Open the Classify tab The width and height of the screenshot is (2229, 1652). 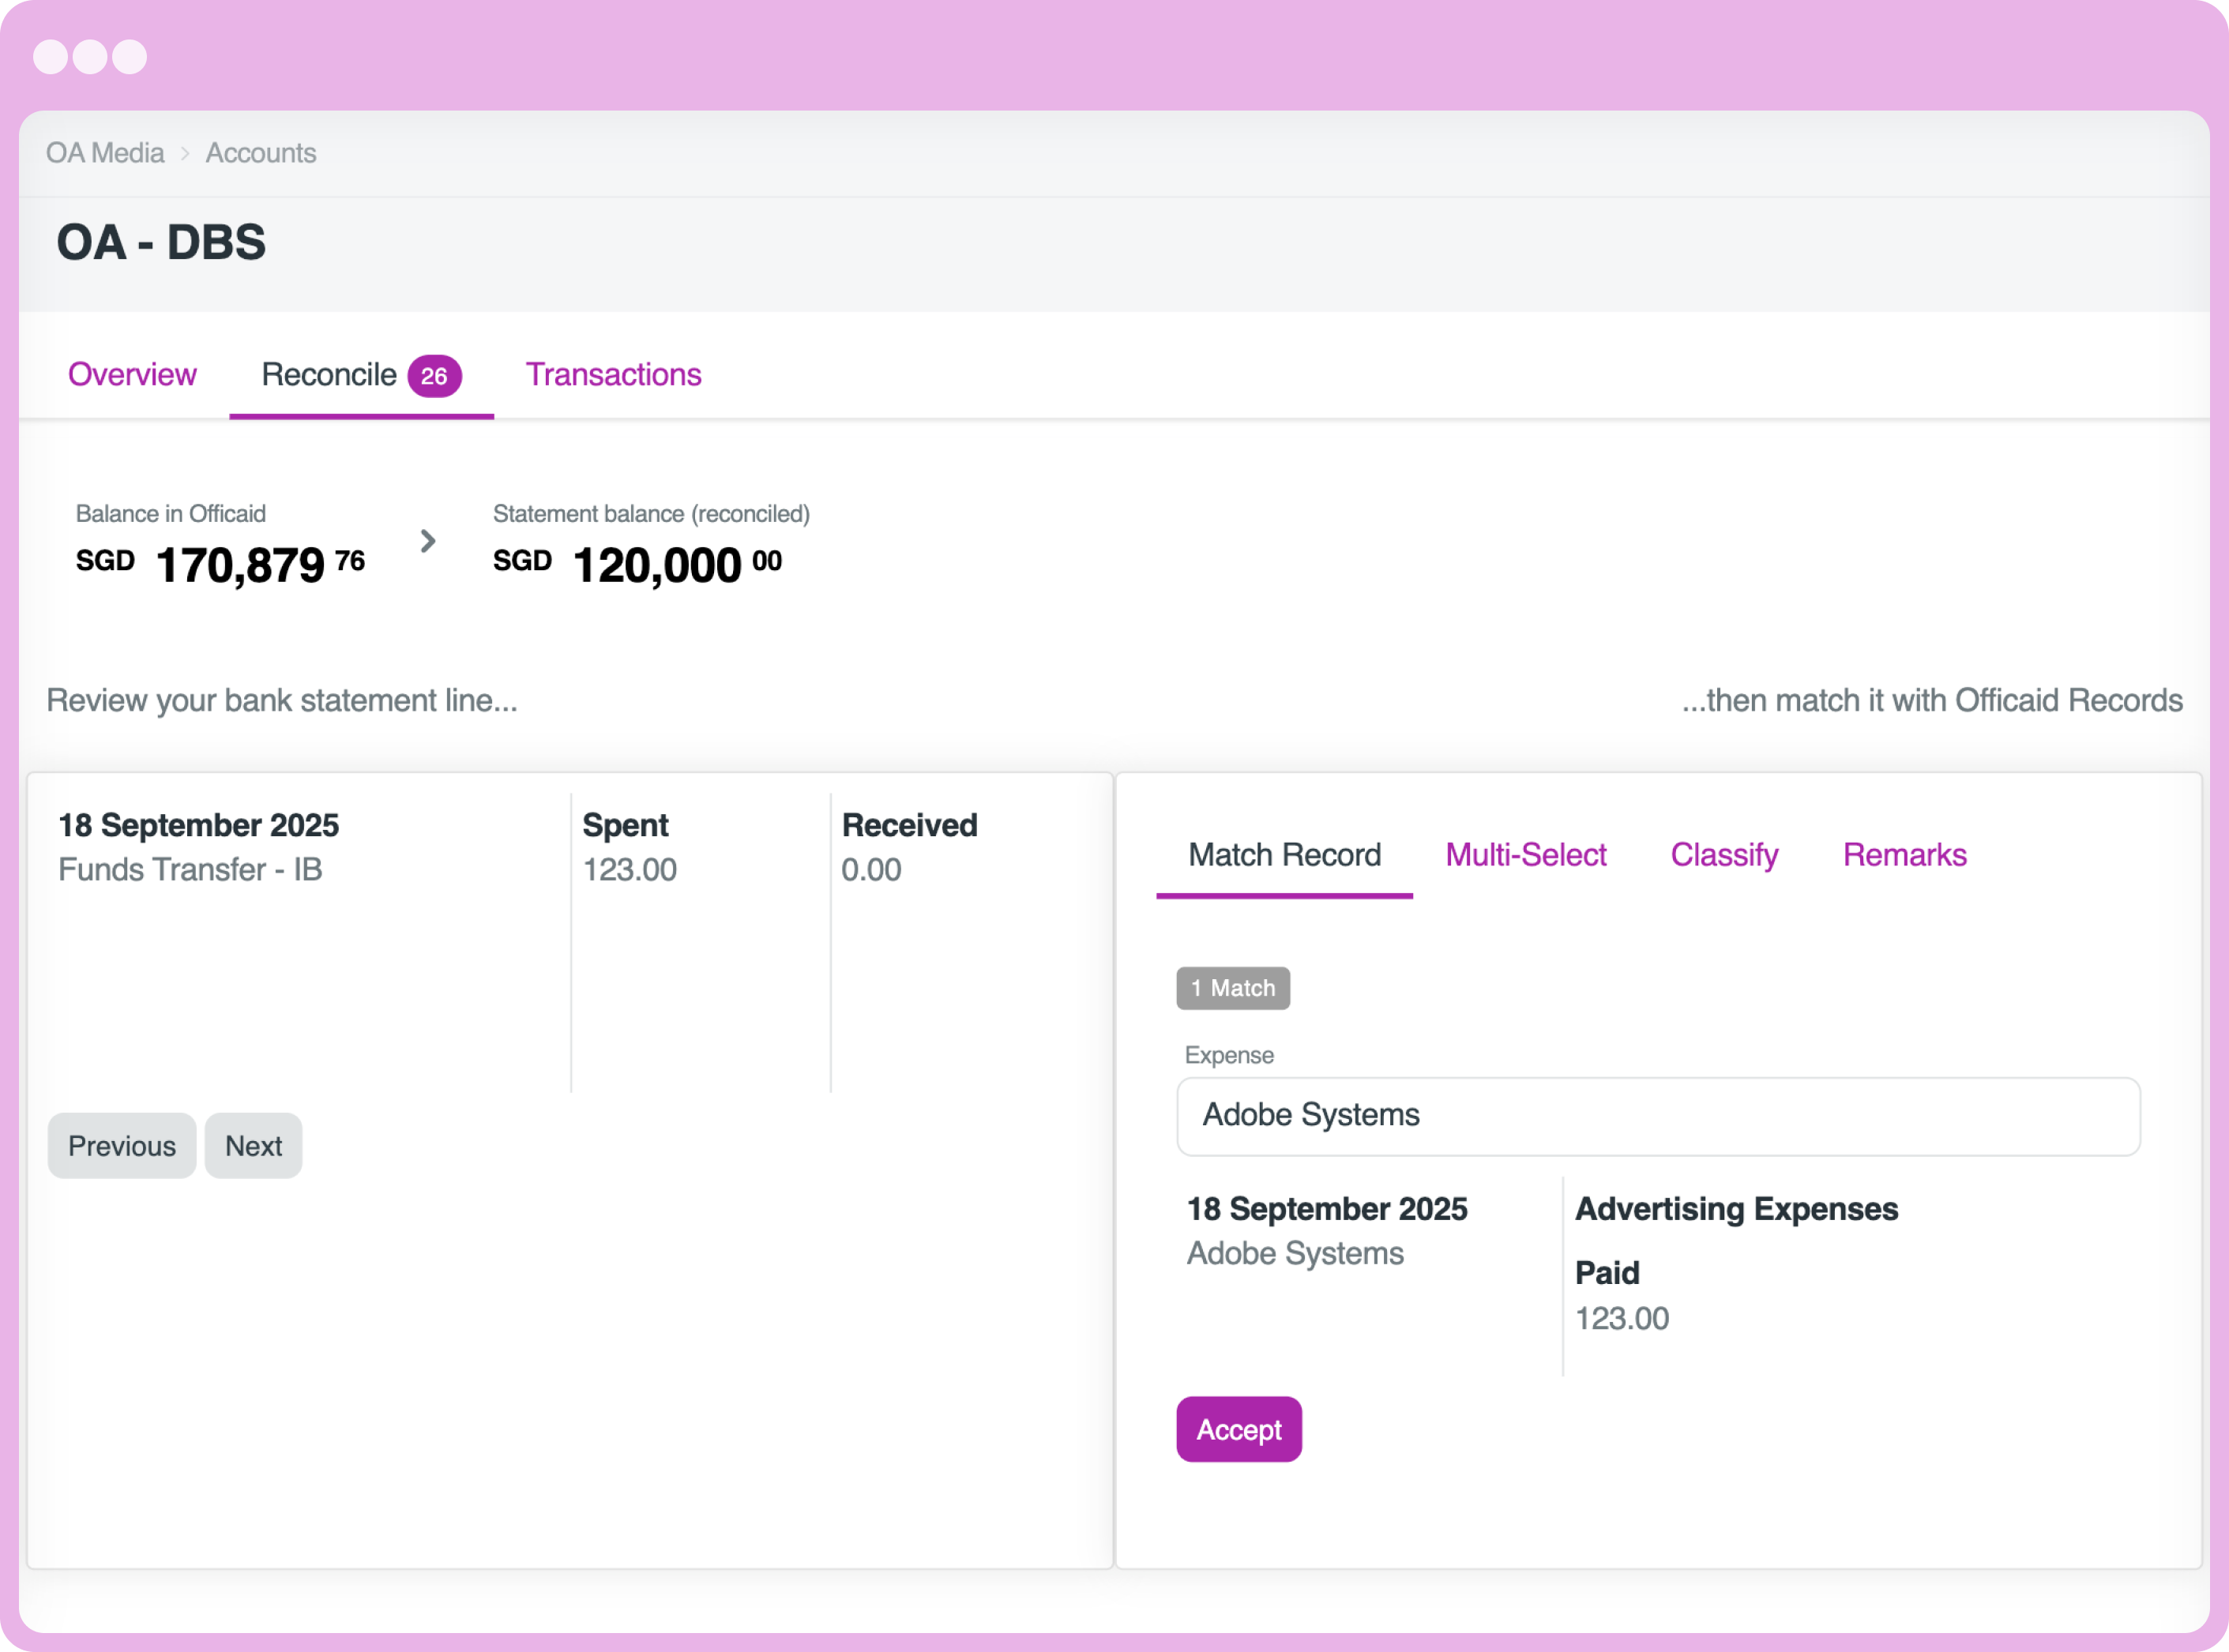(1723, 855)
